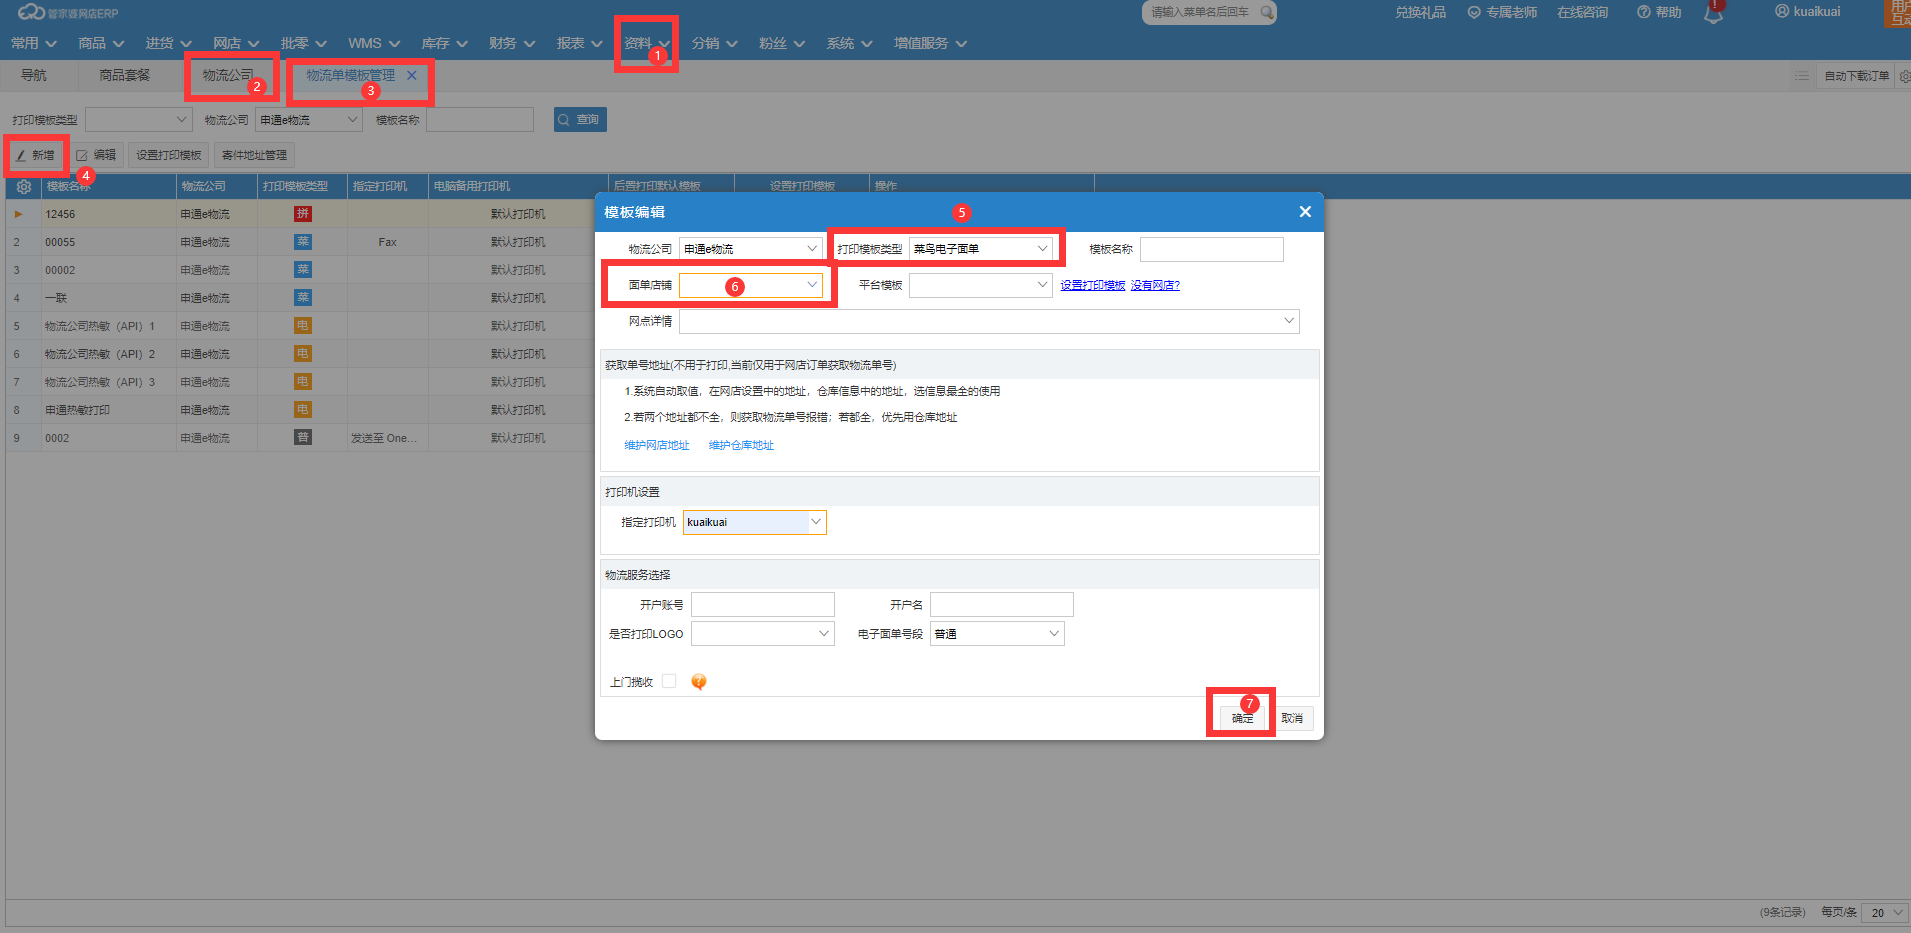Screen dimensions: 1911x933
Task: Click the 模板名称 input field in dialog
Action: [1211, 249]
